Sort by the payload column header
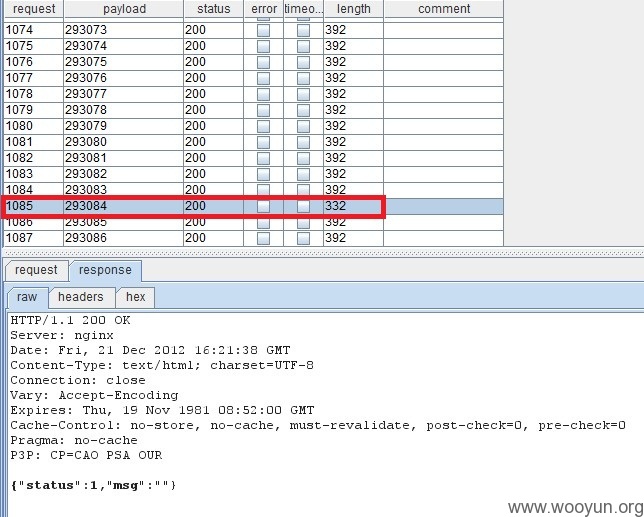This screenshot has height=517, width=644. point(124,9)
